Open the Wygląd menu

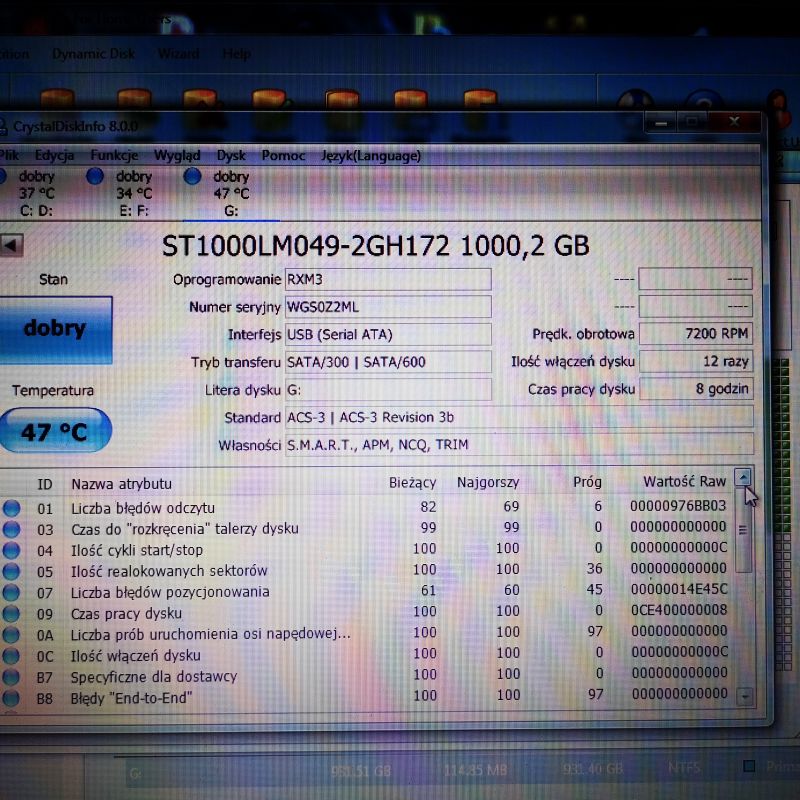coord(177,155)
